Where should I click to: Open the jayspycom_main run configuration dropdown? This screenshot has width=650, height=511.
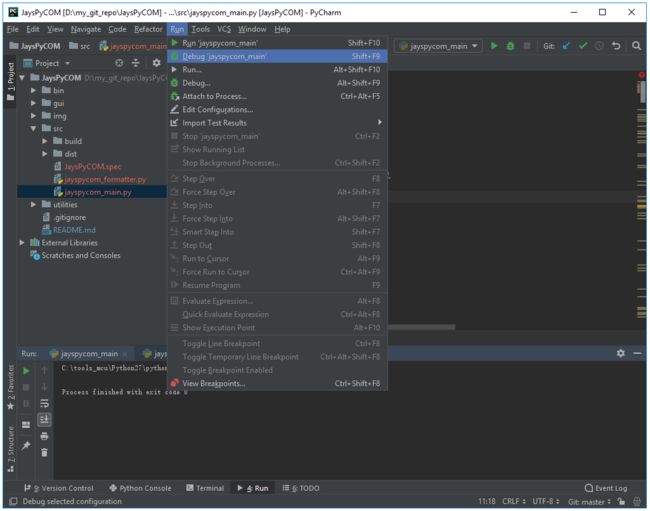pos(439,46)
